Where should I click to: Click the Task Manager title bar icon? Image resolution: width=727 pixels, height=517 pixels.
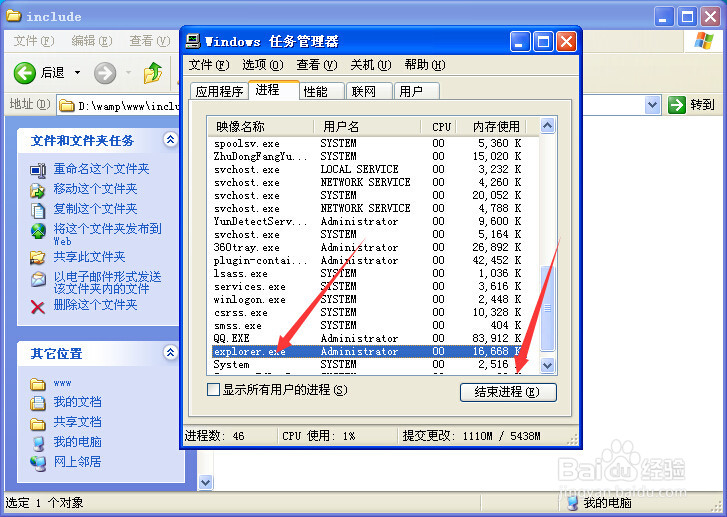pos(192,41)
